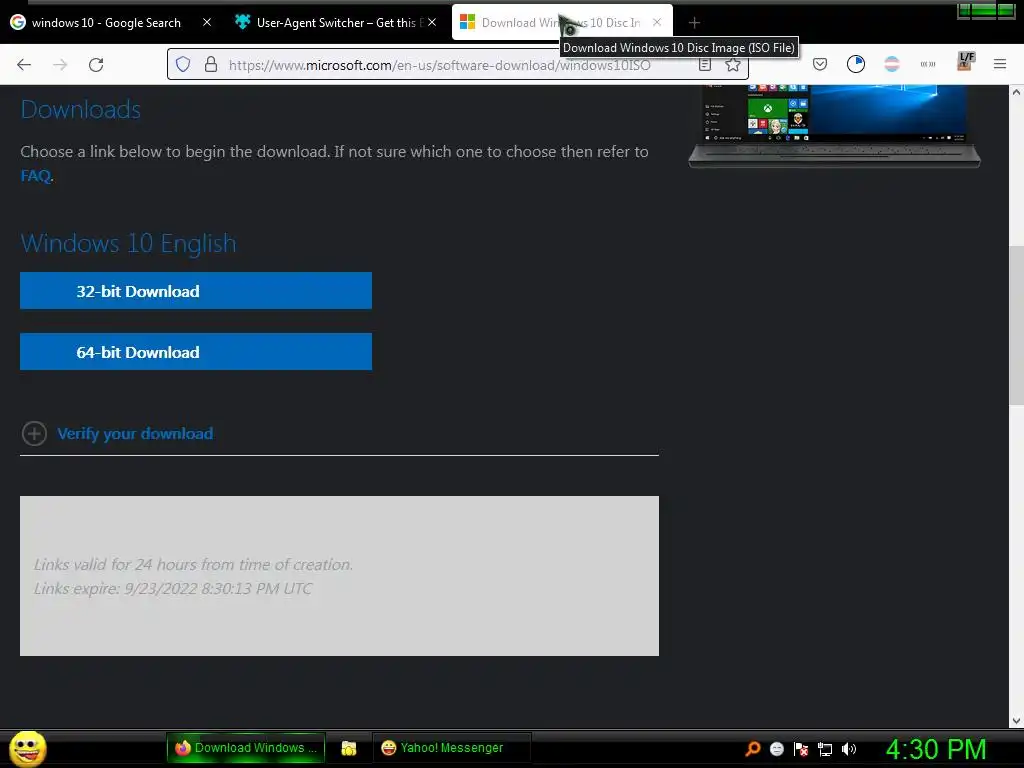Click the green window control buttons
Screen dimensions: 1024x768
click(x=985, y=11)
